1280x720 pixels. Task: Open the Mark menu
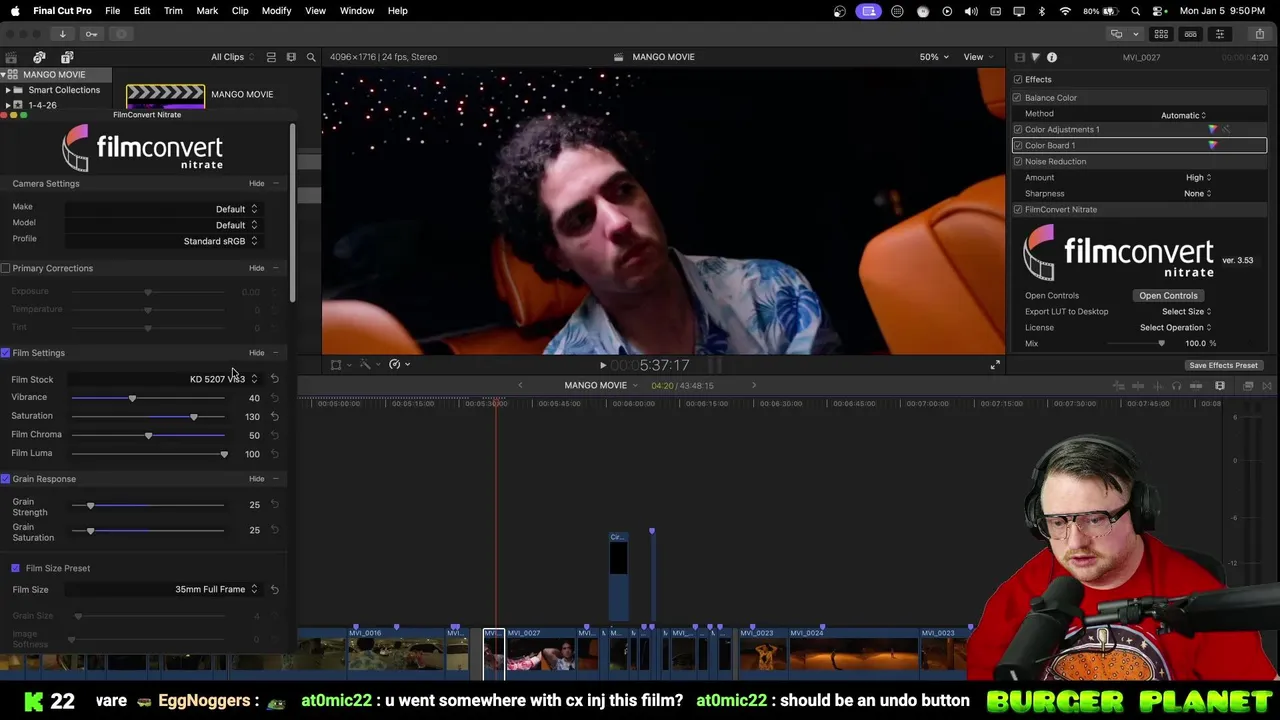pos(207,11)
